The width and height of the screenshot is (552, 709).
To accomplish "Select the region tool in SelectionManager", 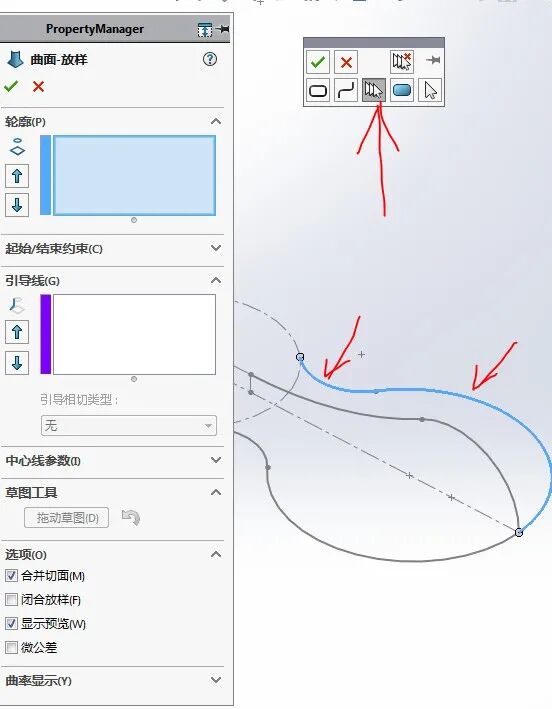I will (x=402, y=90).
